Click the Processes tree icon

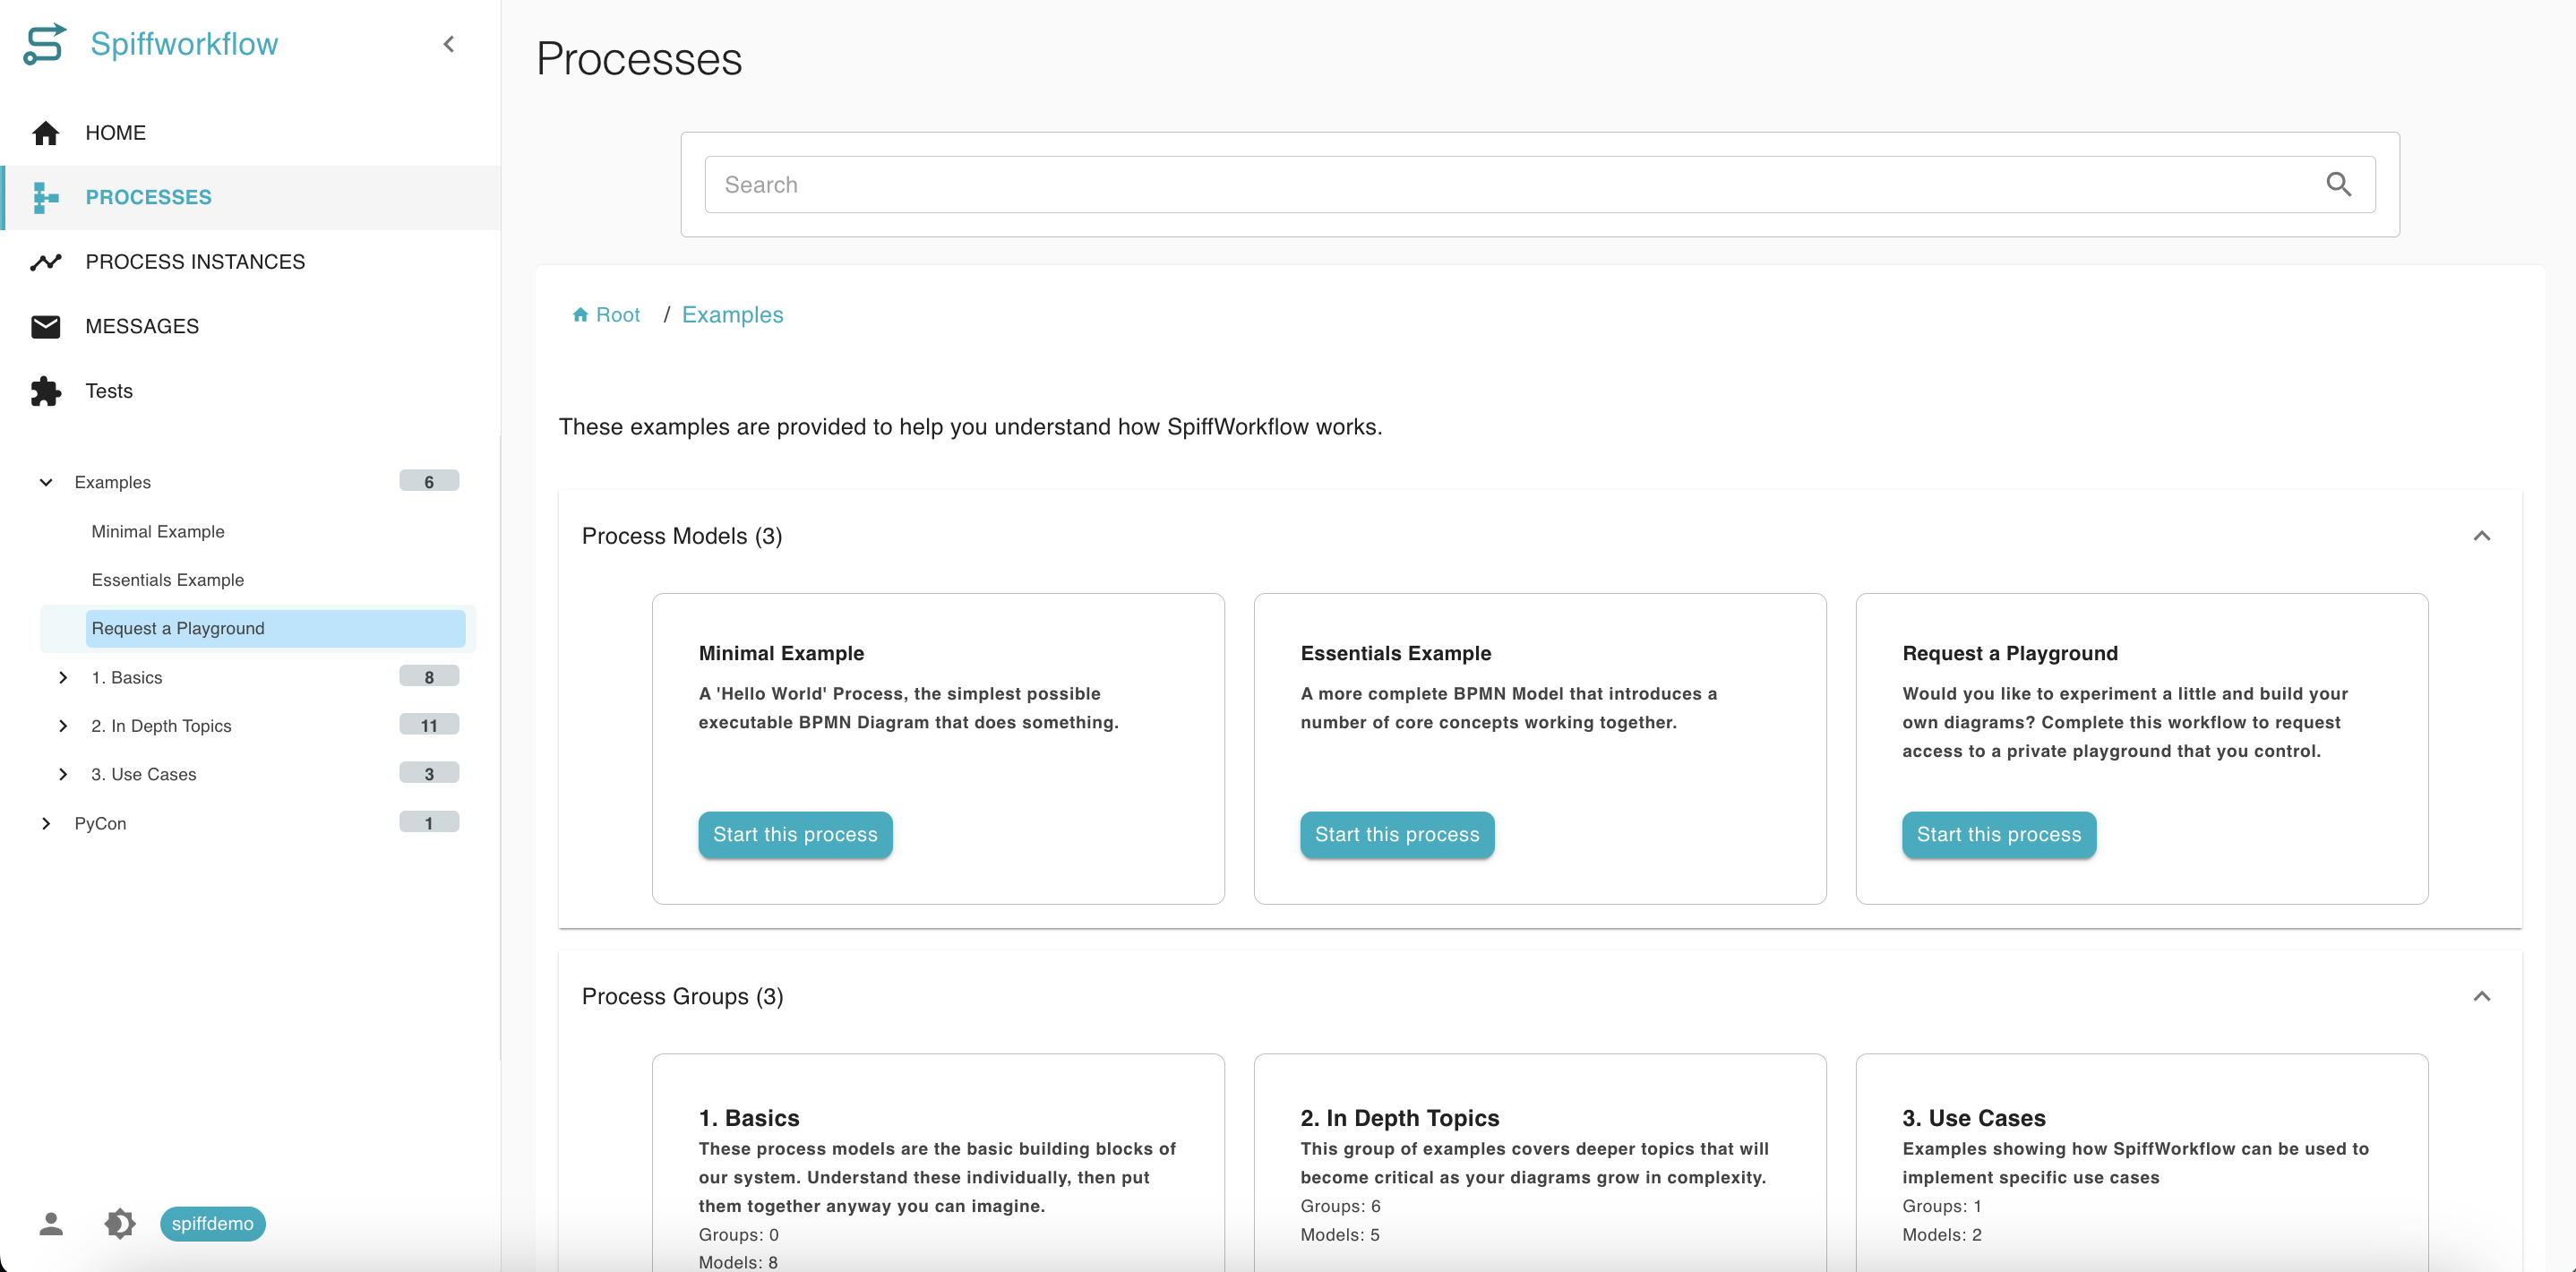pos(46,197)
